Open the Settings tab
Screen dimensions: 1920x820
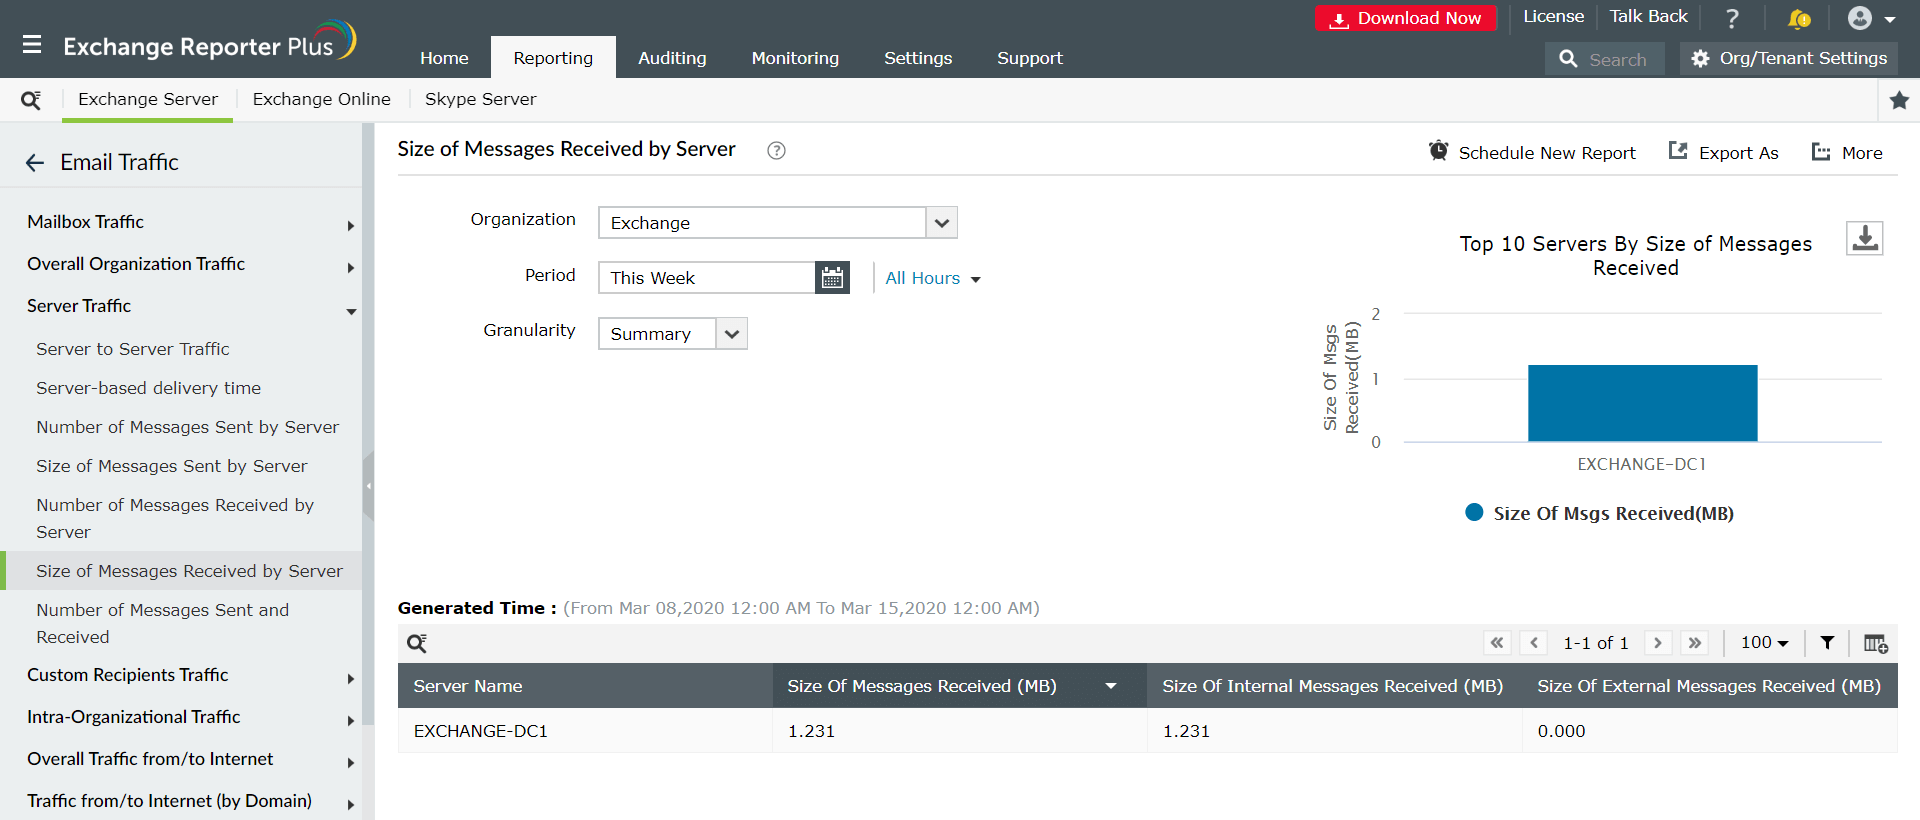(x=918, y=58)
